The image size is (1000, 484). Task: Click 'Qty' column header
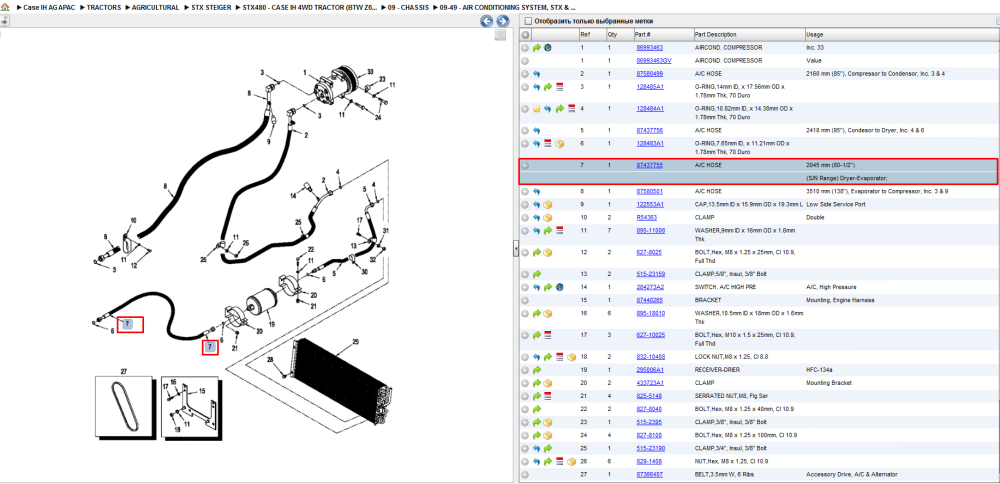pos(612,34)
